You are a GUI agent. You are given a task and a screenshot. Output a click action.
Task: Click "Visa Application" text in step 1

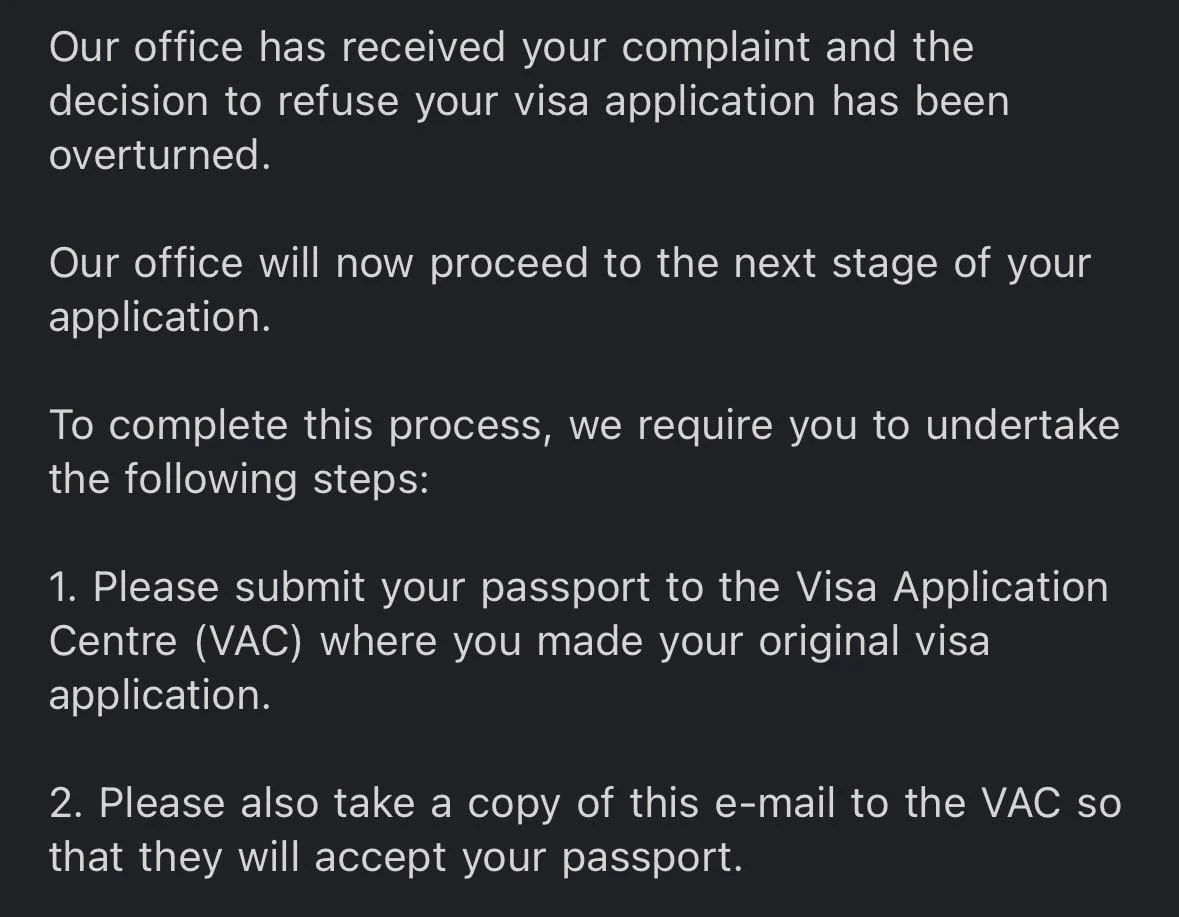(x=952, y=588)
